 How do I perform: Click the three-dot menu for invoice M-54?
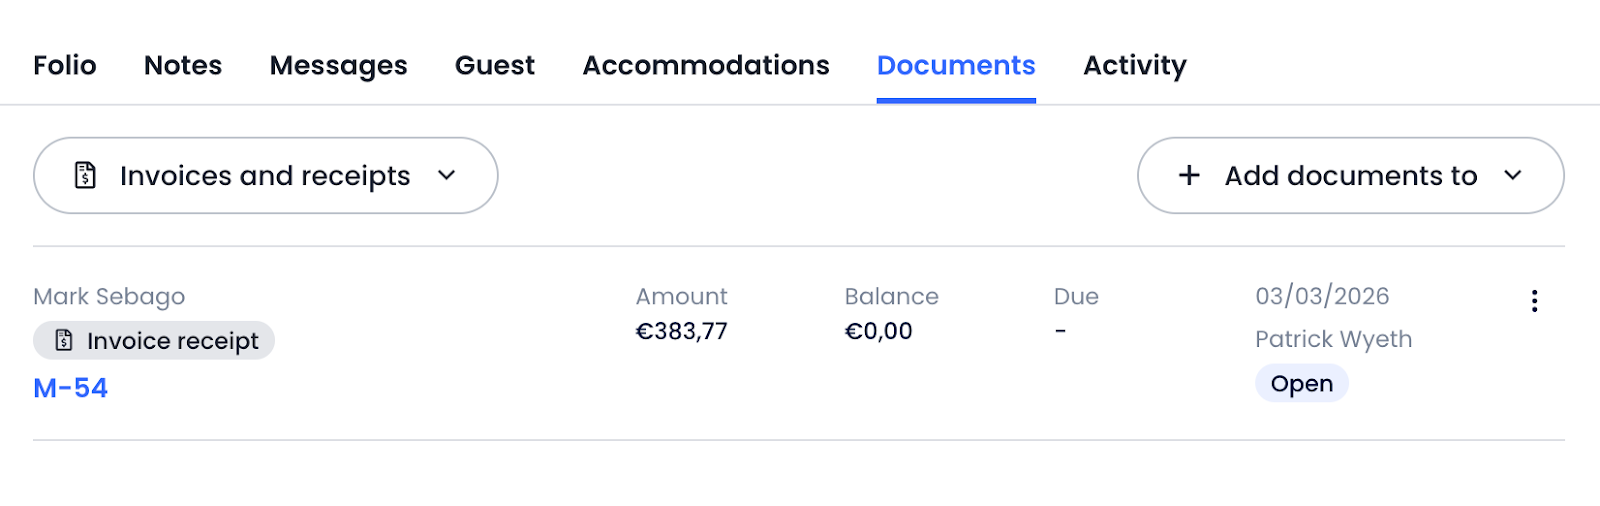tap(1534, 301)
